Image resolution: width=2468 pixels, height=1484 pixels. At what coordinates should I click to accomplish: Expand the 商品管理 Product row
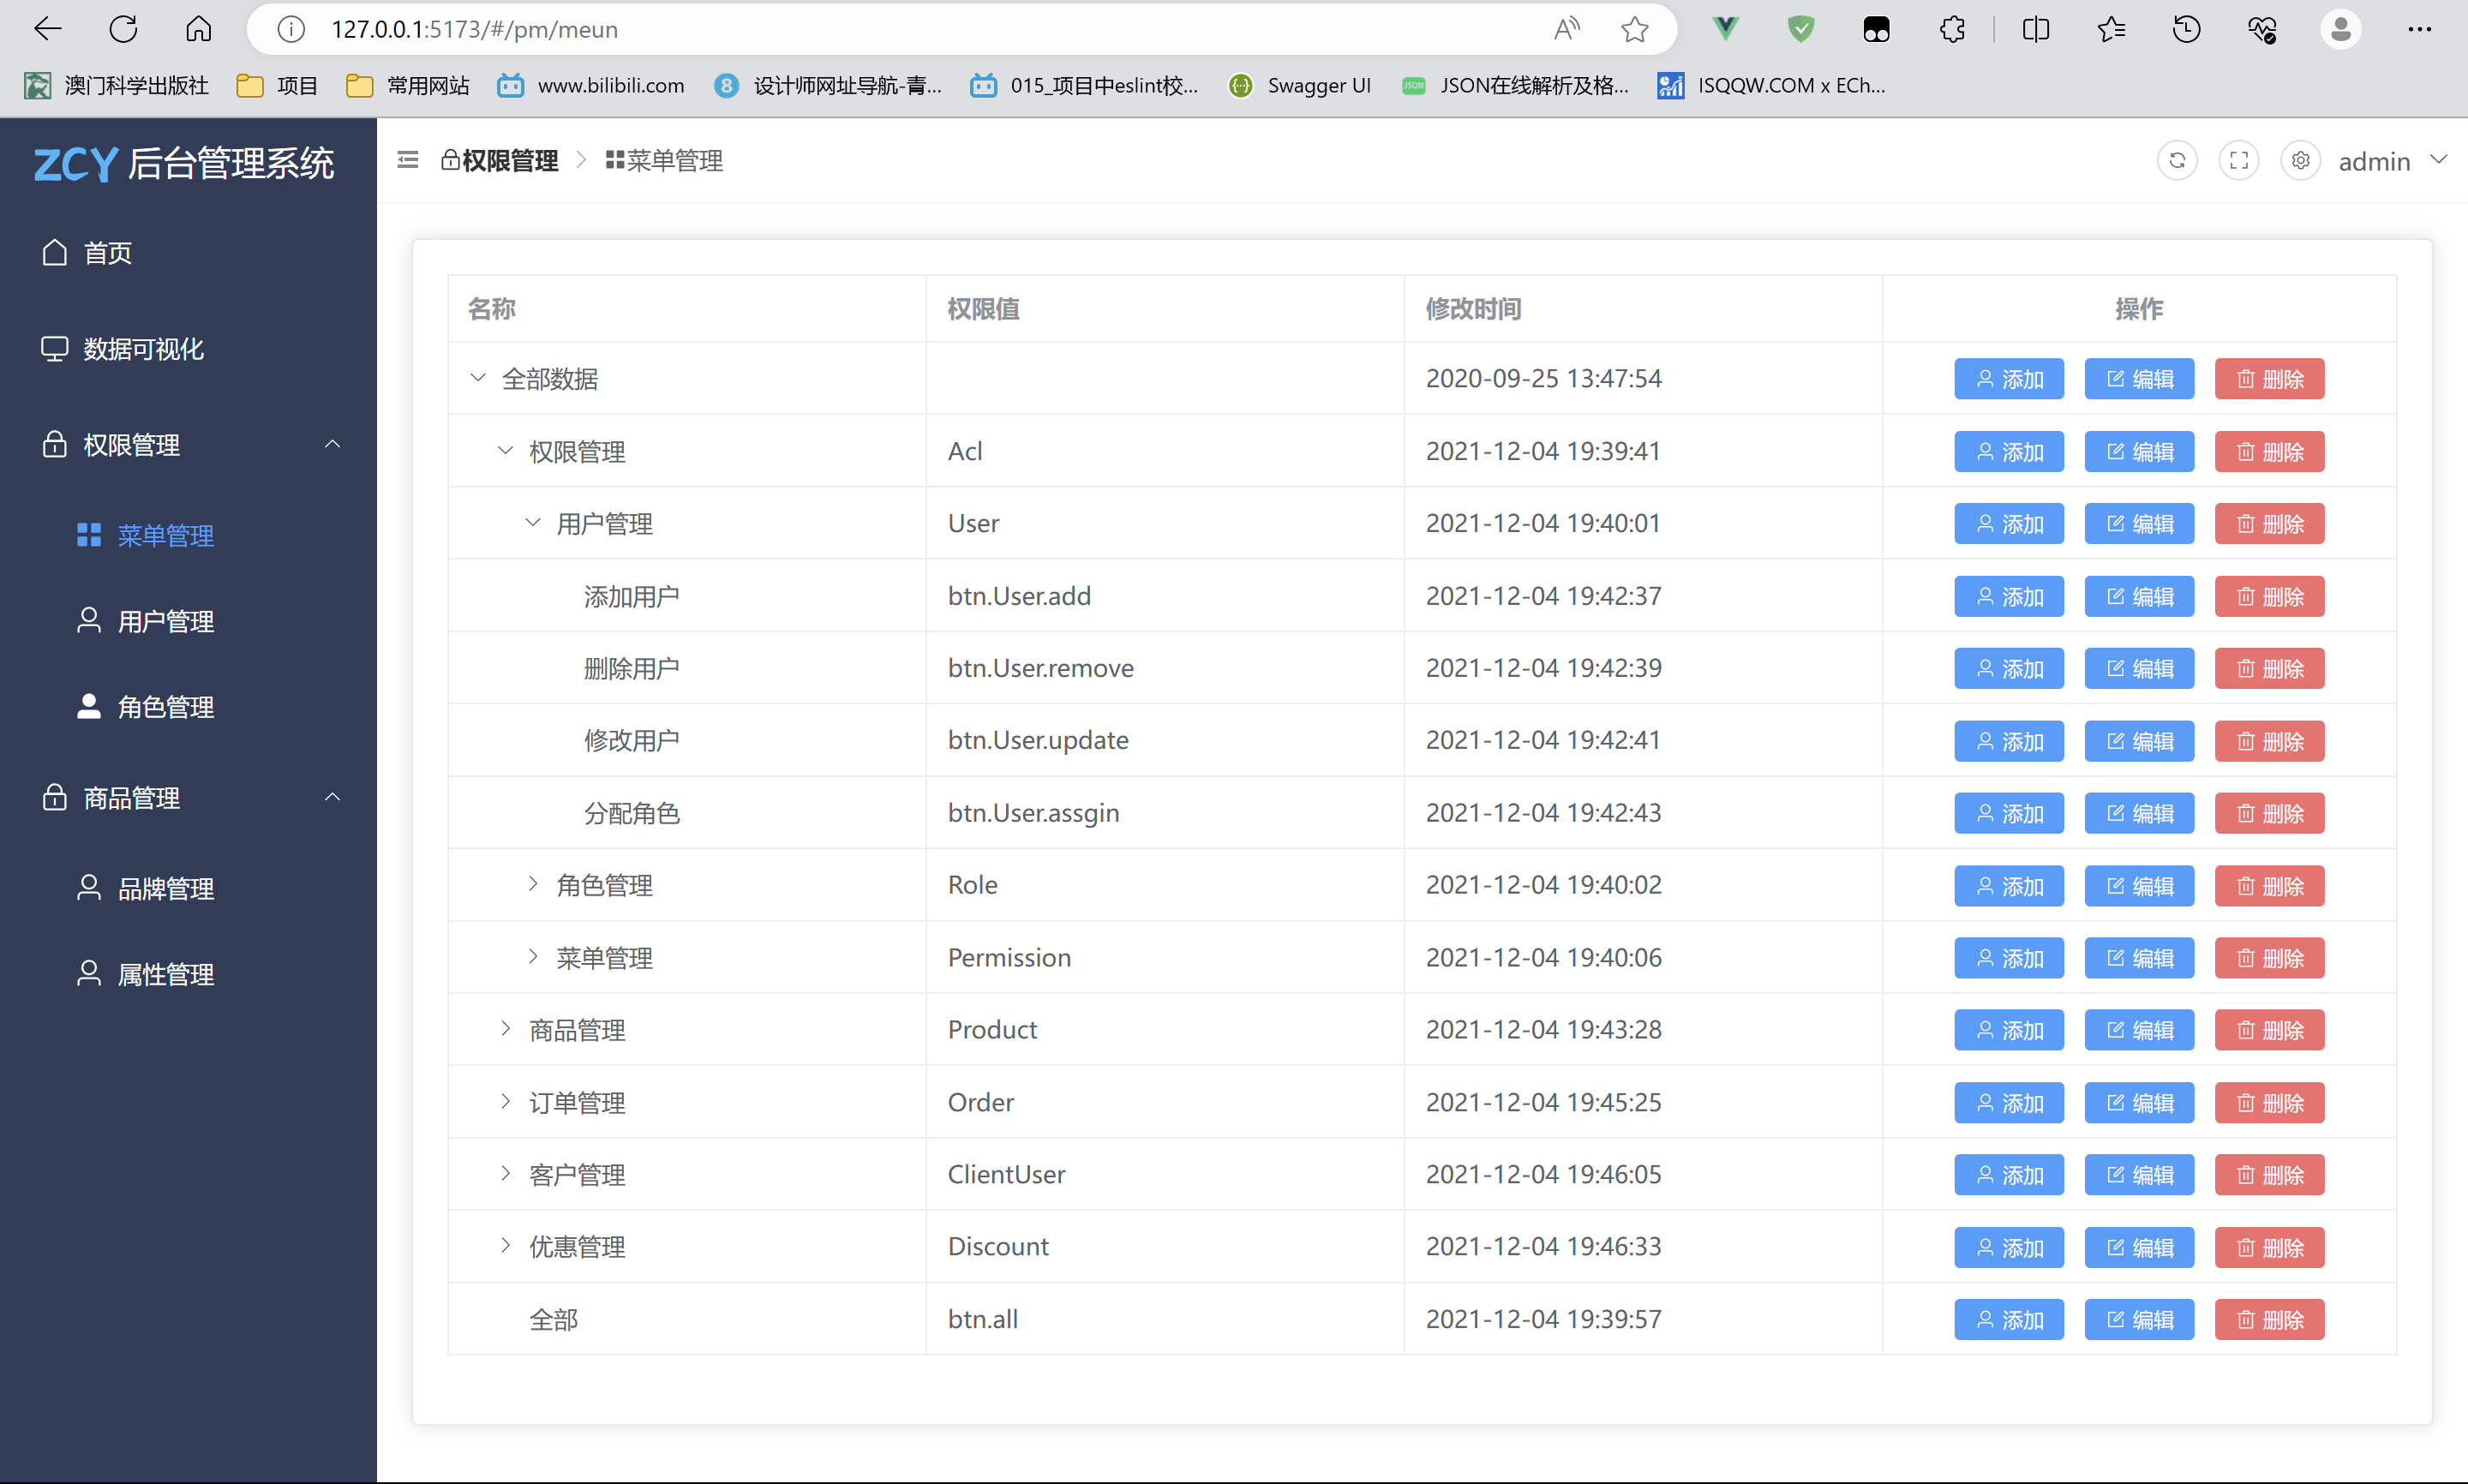(x=505, y=1029)
